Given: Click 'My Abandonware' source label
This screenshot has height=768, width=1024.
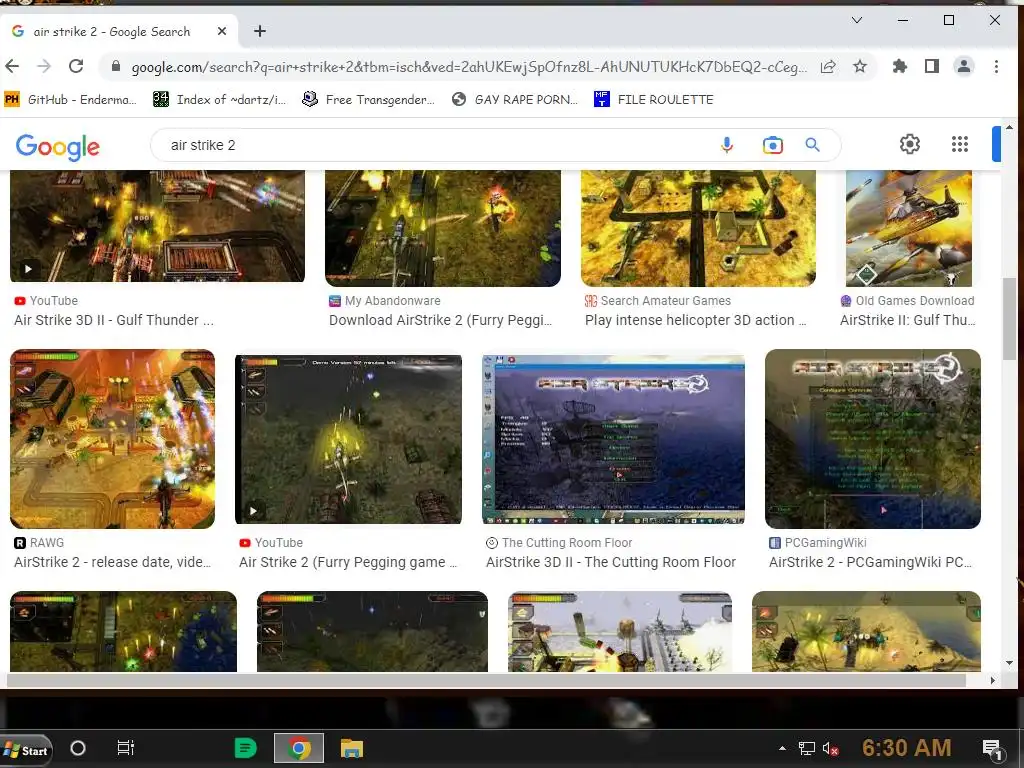Looking at the screenshot, I should pos(392,300).
